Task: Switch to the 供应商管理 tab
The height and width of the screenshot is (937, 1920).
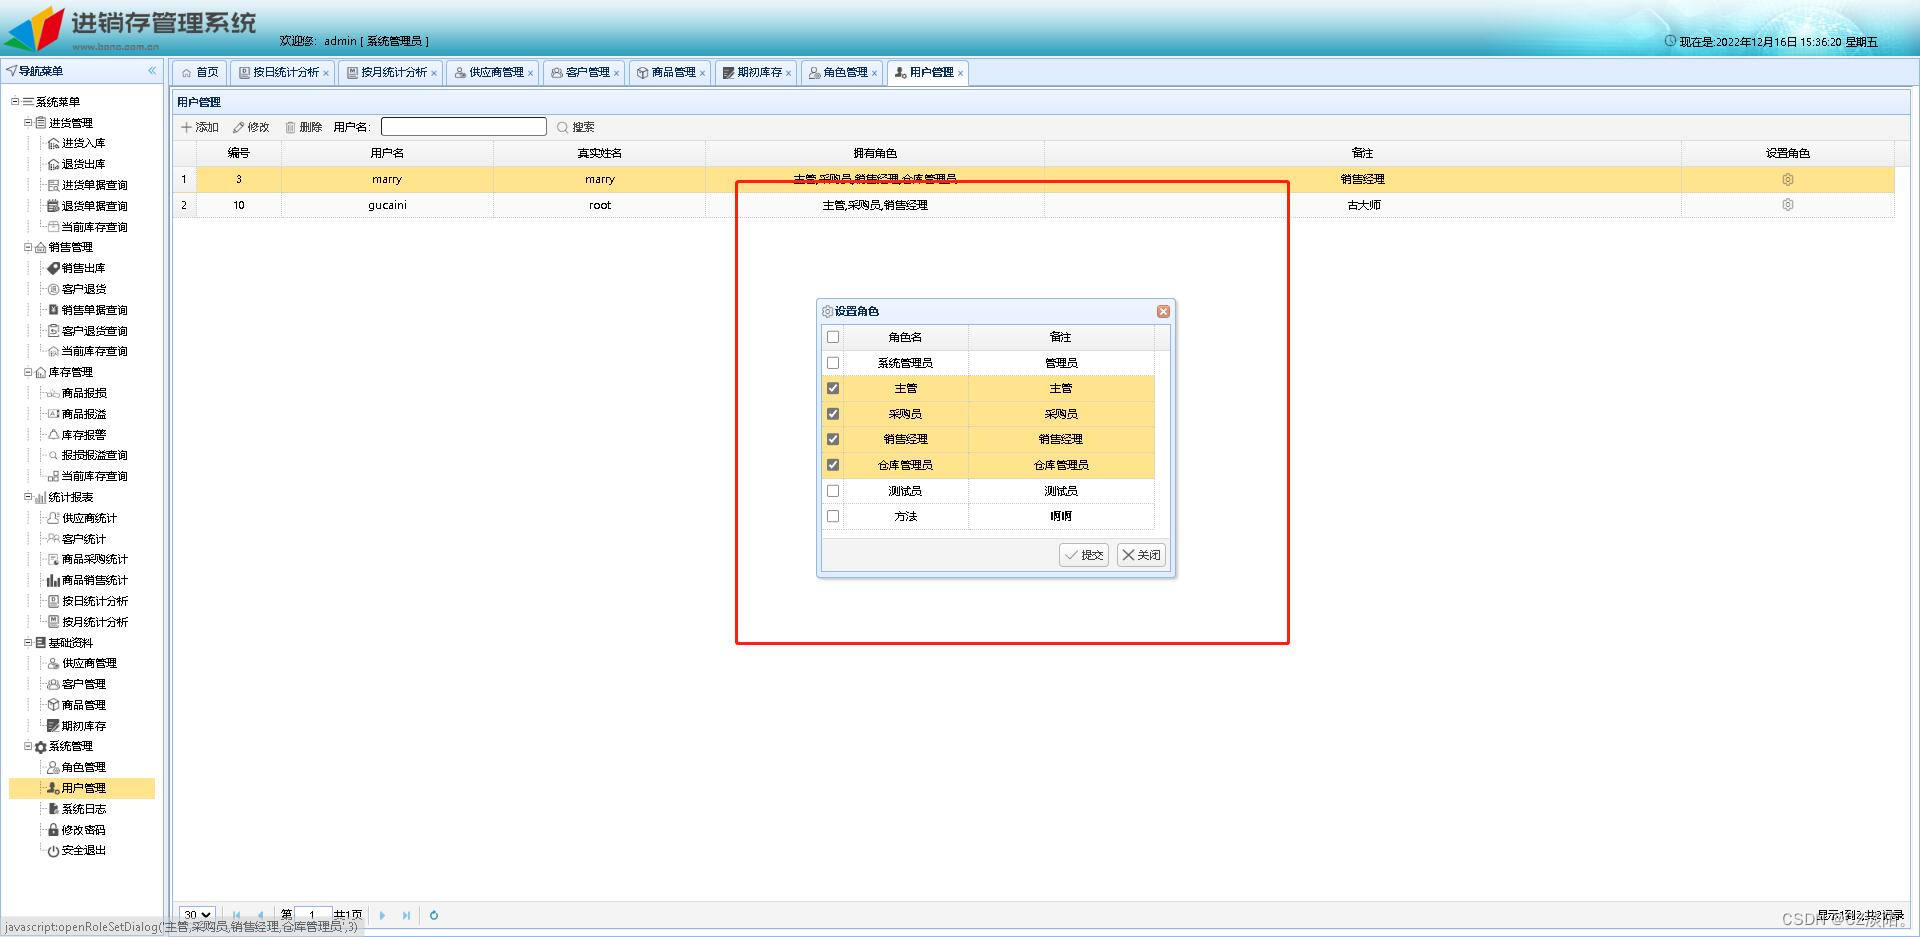Action: [x=494, y=72]
